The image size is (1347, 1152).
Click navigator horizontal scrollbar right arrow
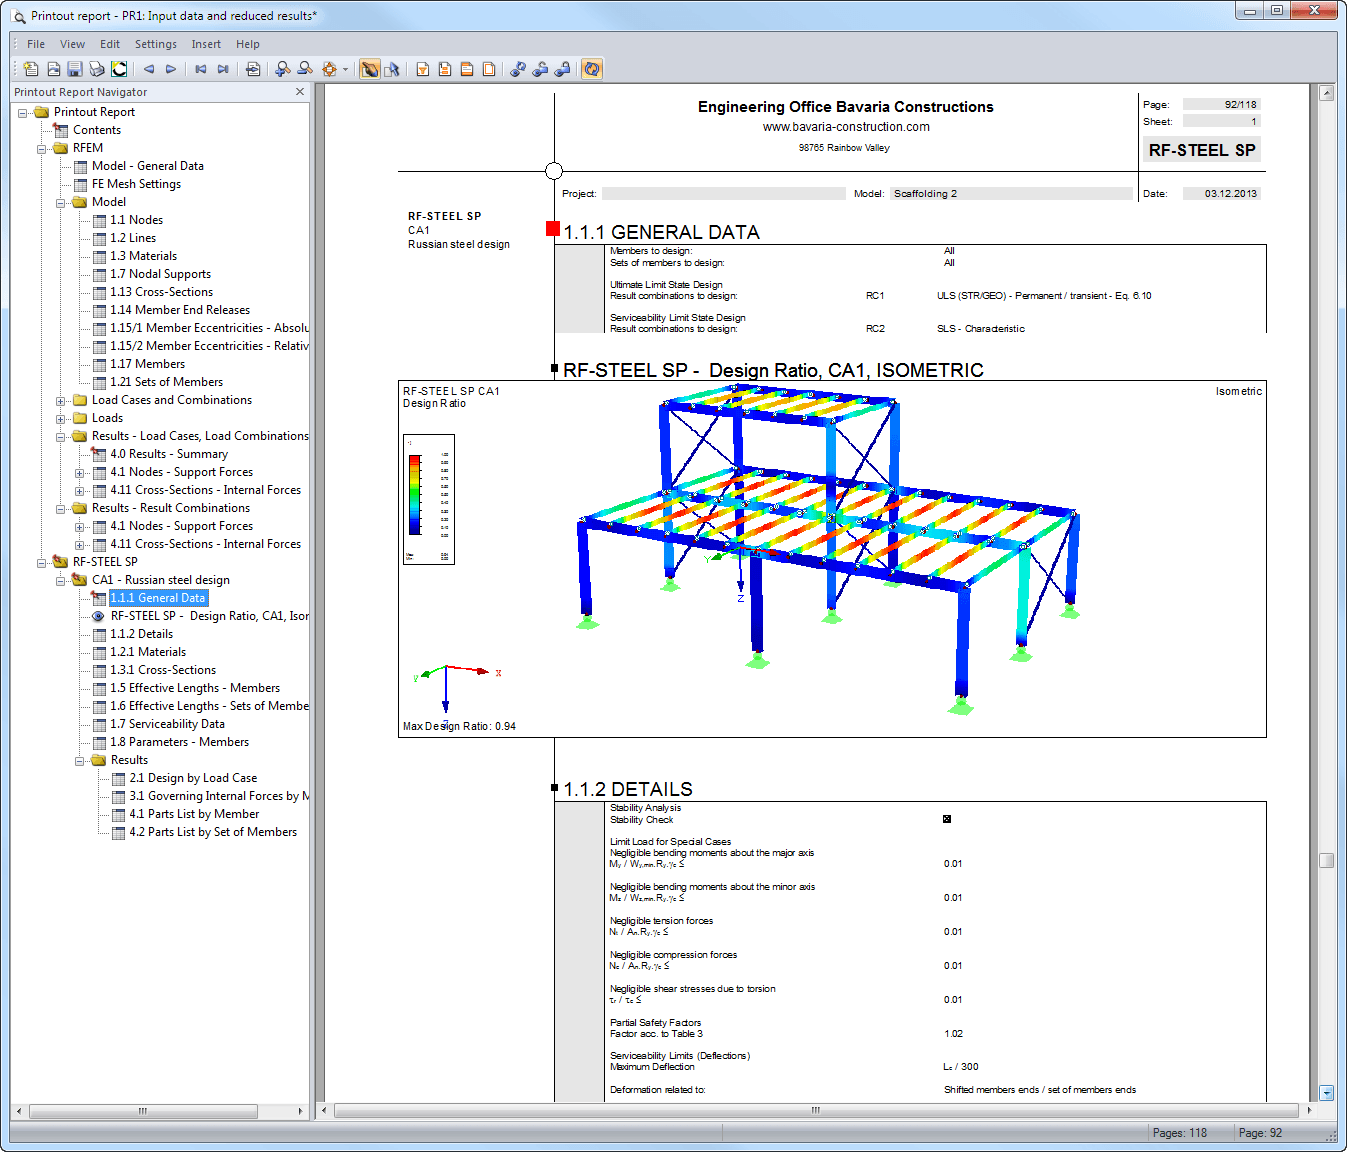tap(300, 1111)
